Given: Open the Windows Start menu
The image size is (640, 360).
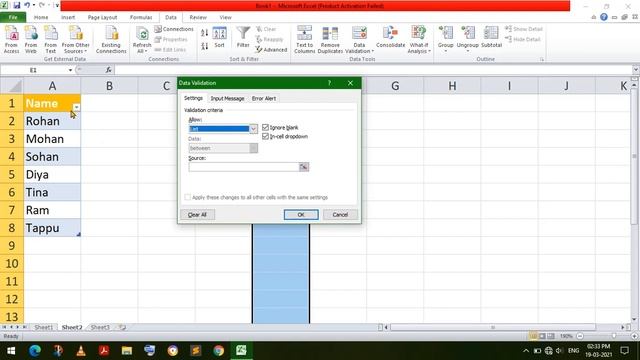Looking at the screenshot, I should pyautogui.click(x=11, y=351).
